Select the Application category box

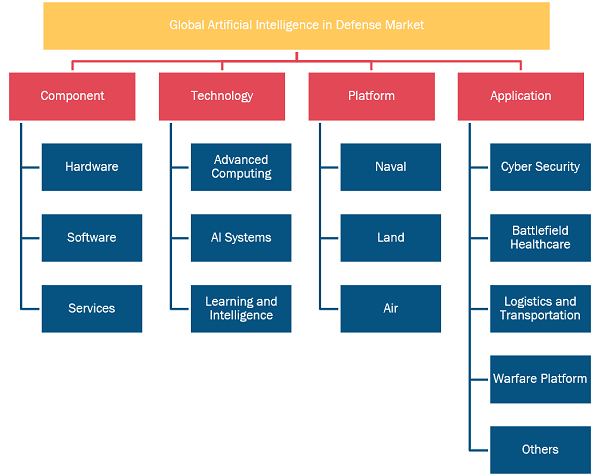(x=521, y=96)
